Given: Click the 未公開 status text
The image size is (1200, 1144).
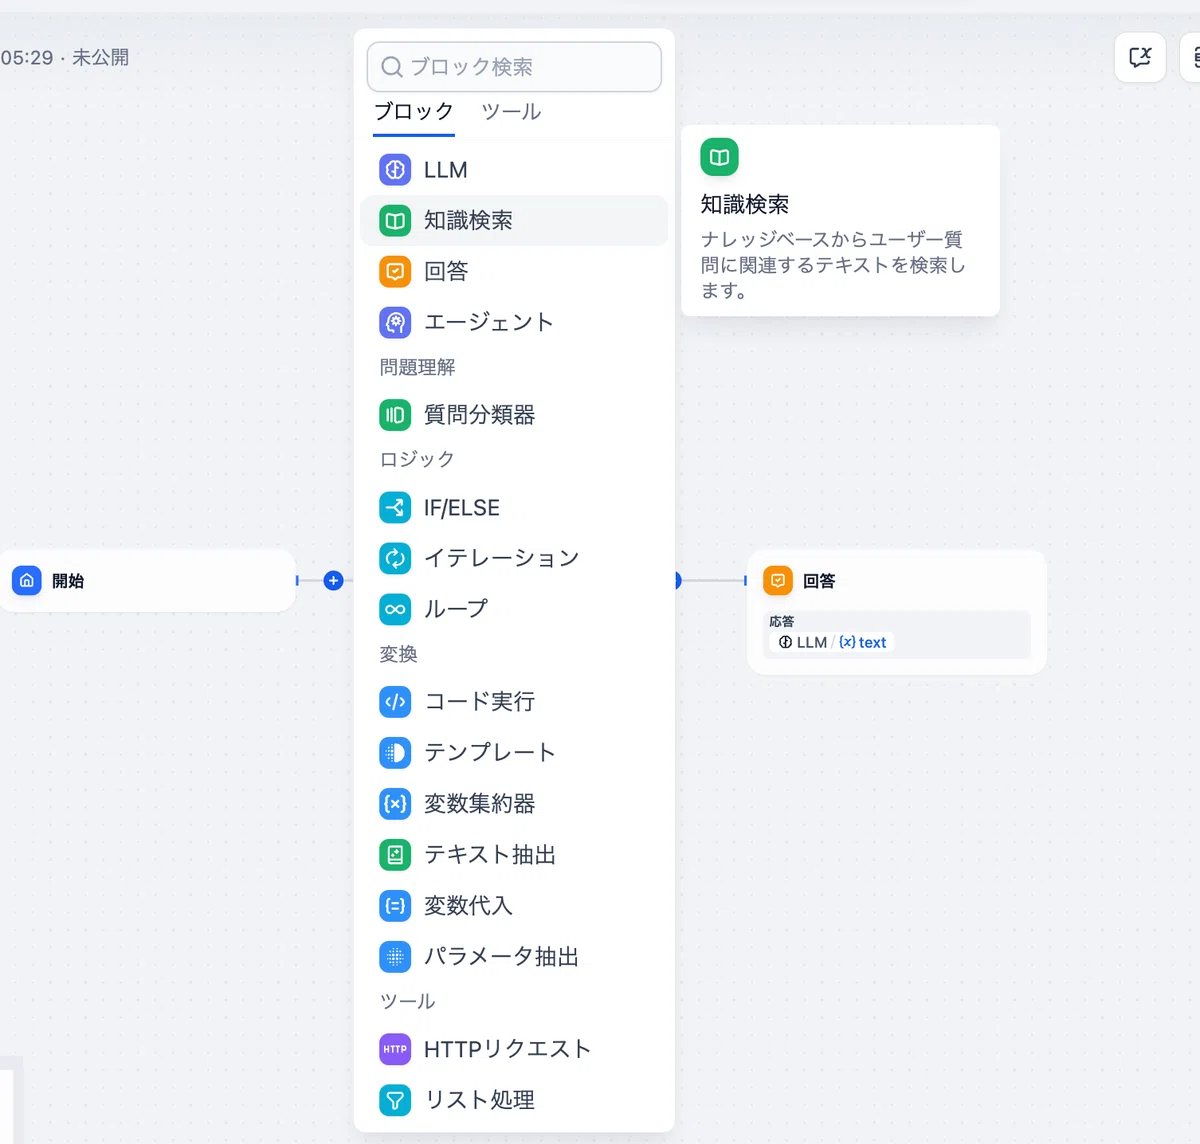Looking at the screenshot, I should point(100,58).
